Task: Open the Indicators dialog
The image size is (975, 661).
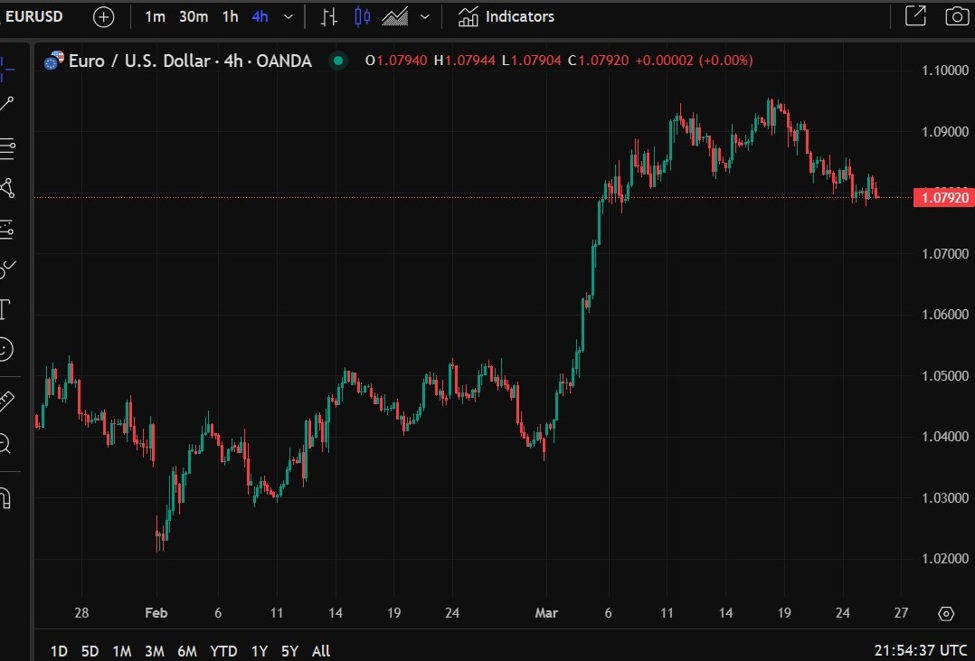Action: [506, 17]
